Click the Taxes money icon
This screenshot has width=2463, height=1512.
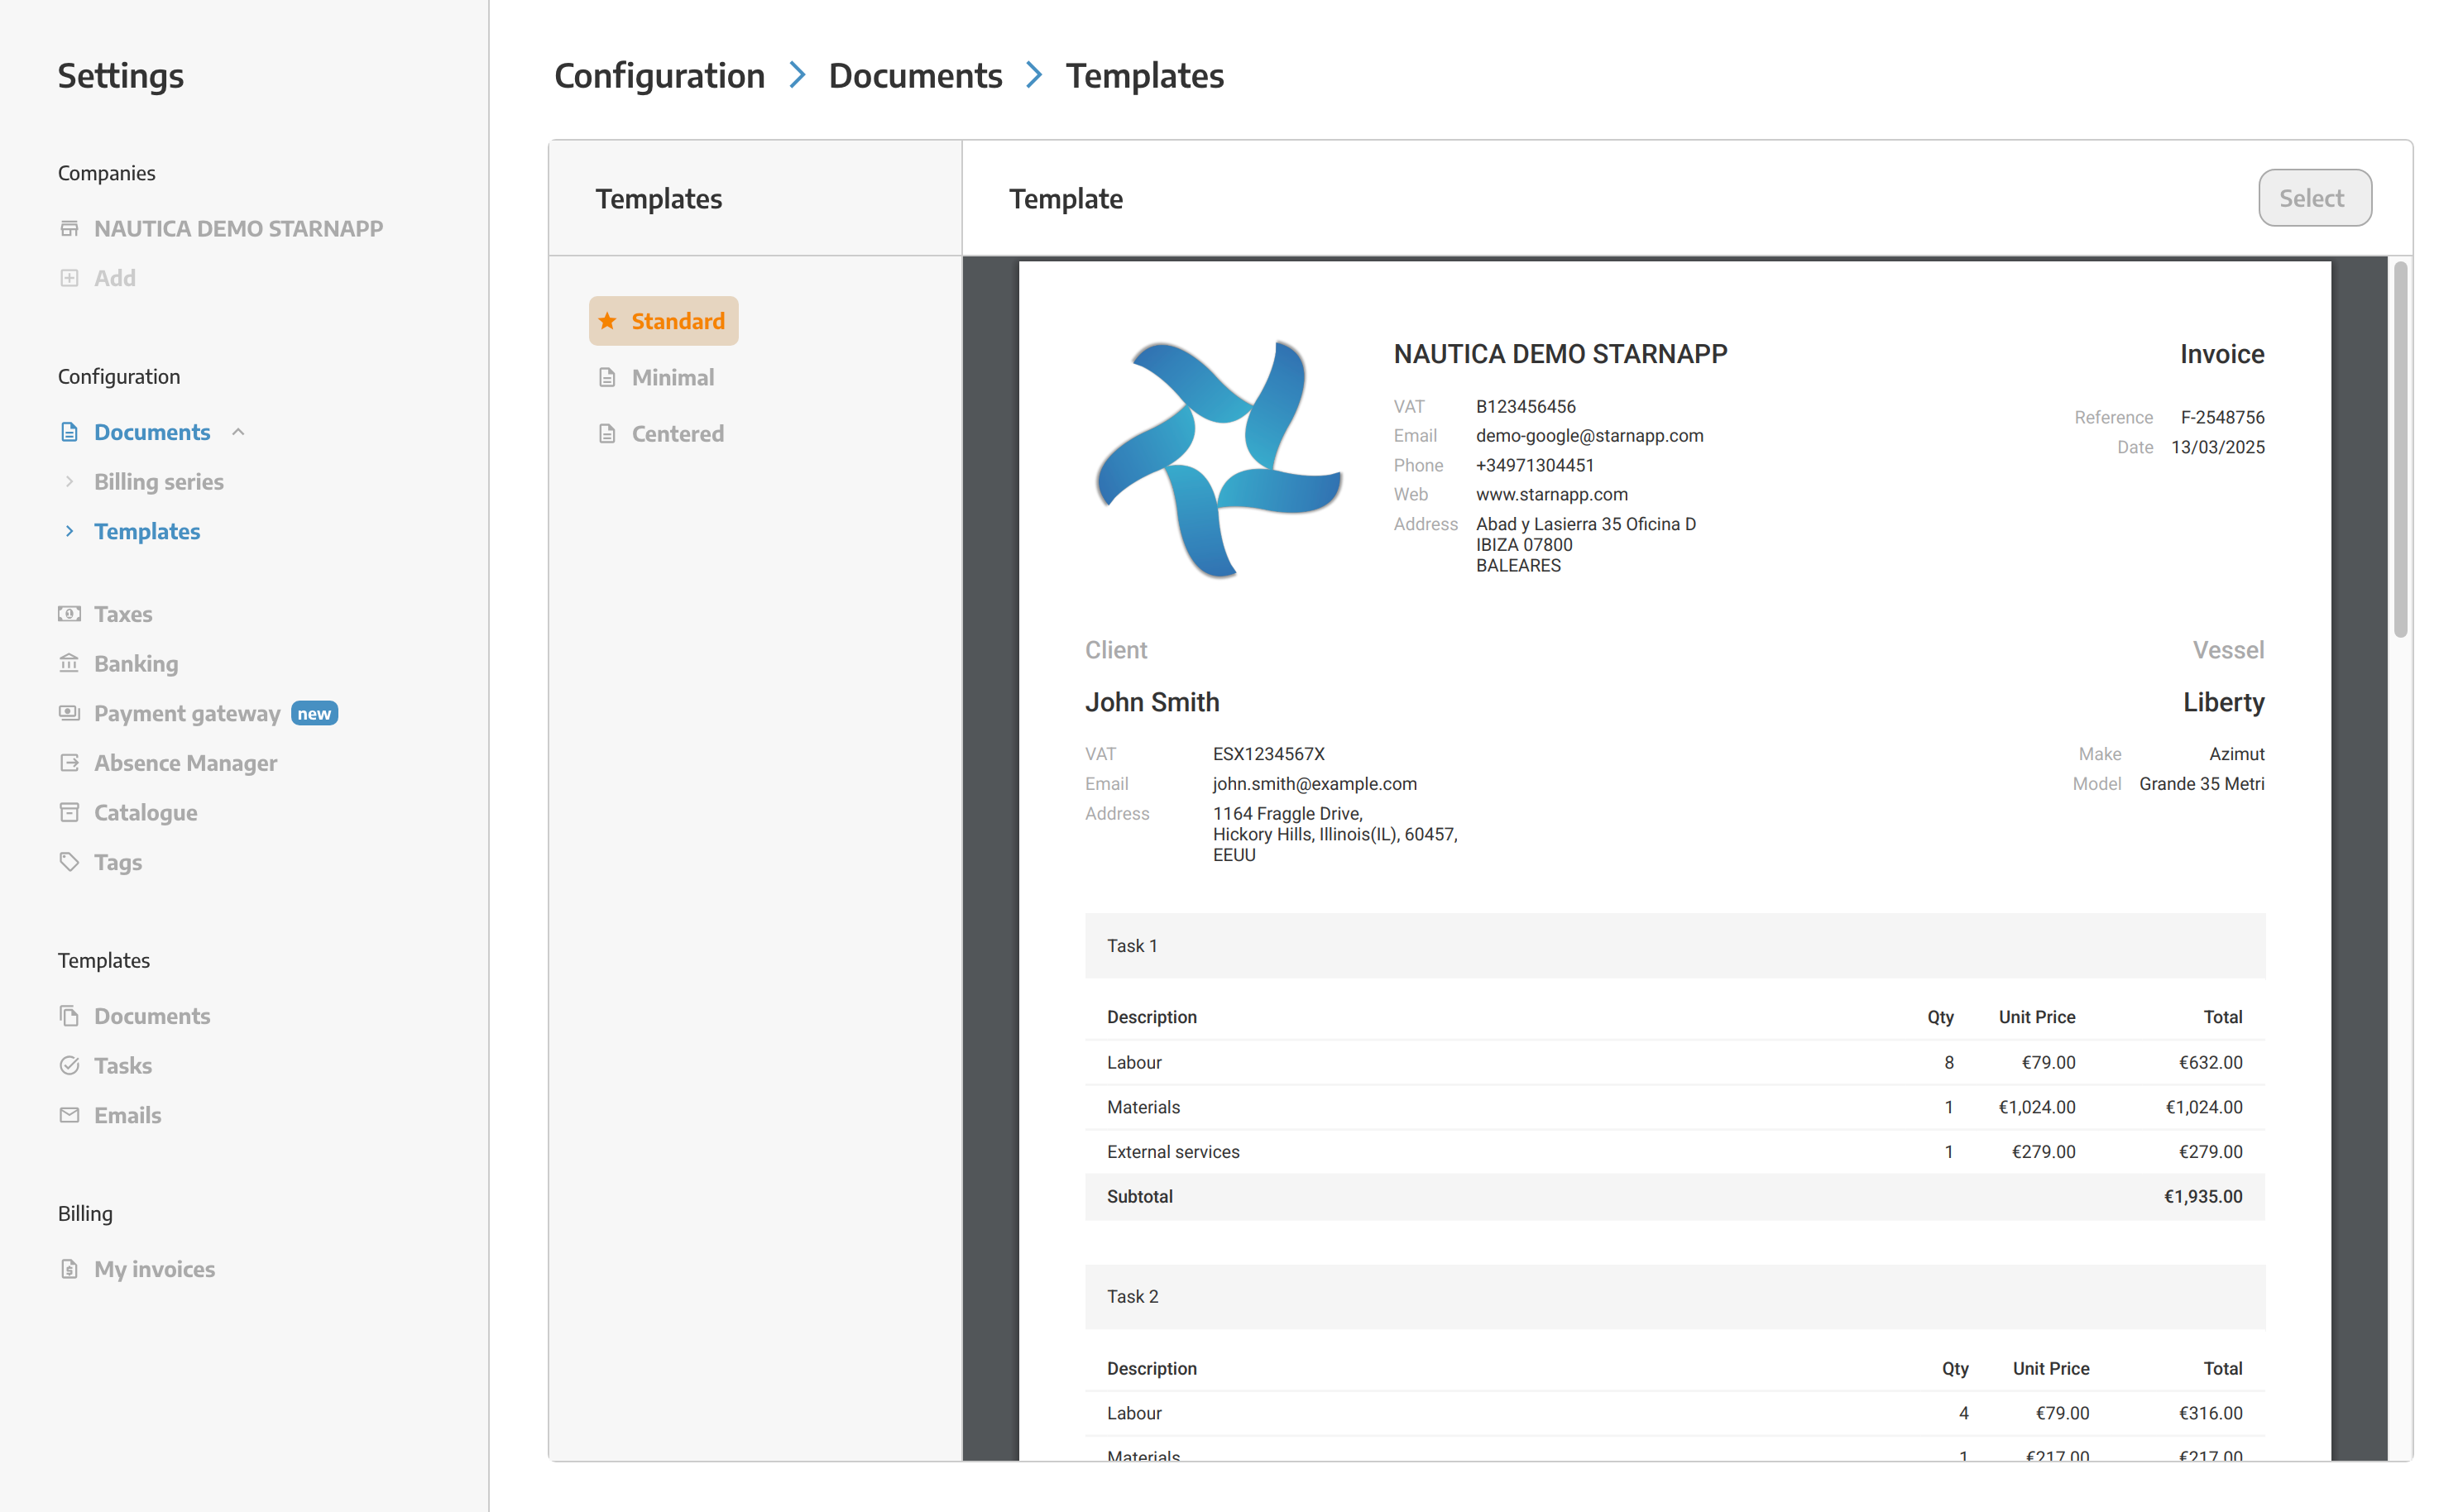click(69, 614)
